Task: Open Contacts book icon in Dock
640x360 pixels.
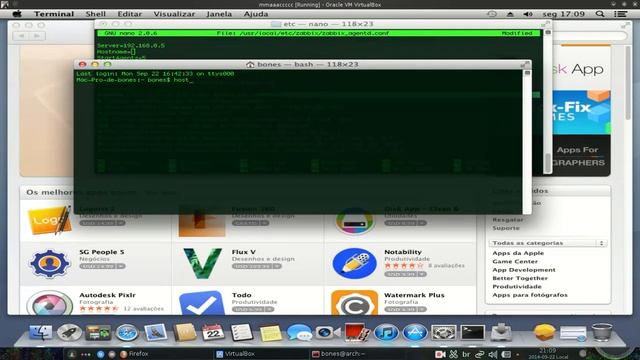Action: coord(184,333)
